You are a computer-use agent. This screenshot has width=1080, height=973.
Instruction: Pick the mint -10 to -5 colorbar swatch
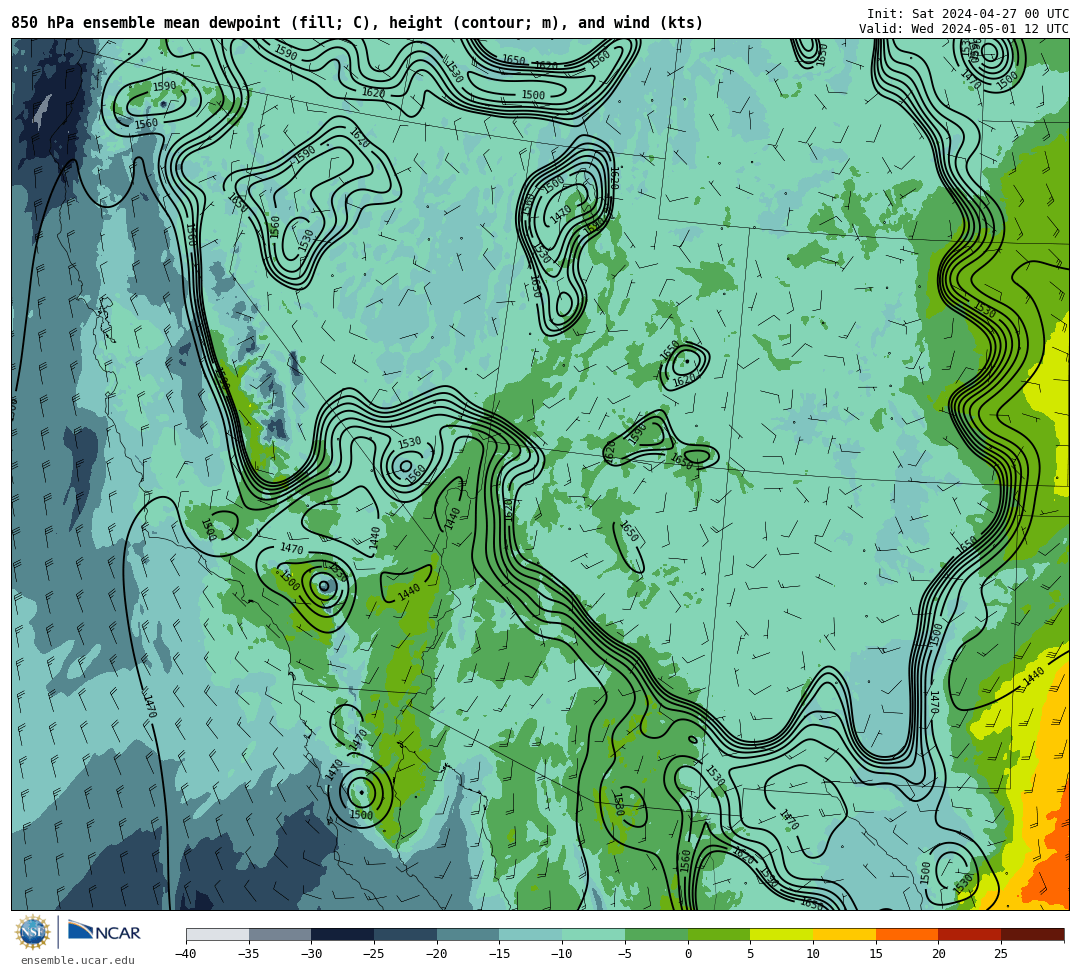click(594, 934)
